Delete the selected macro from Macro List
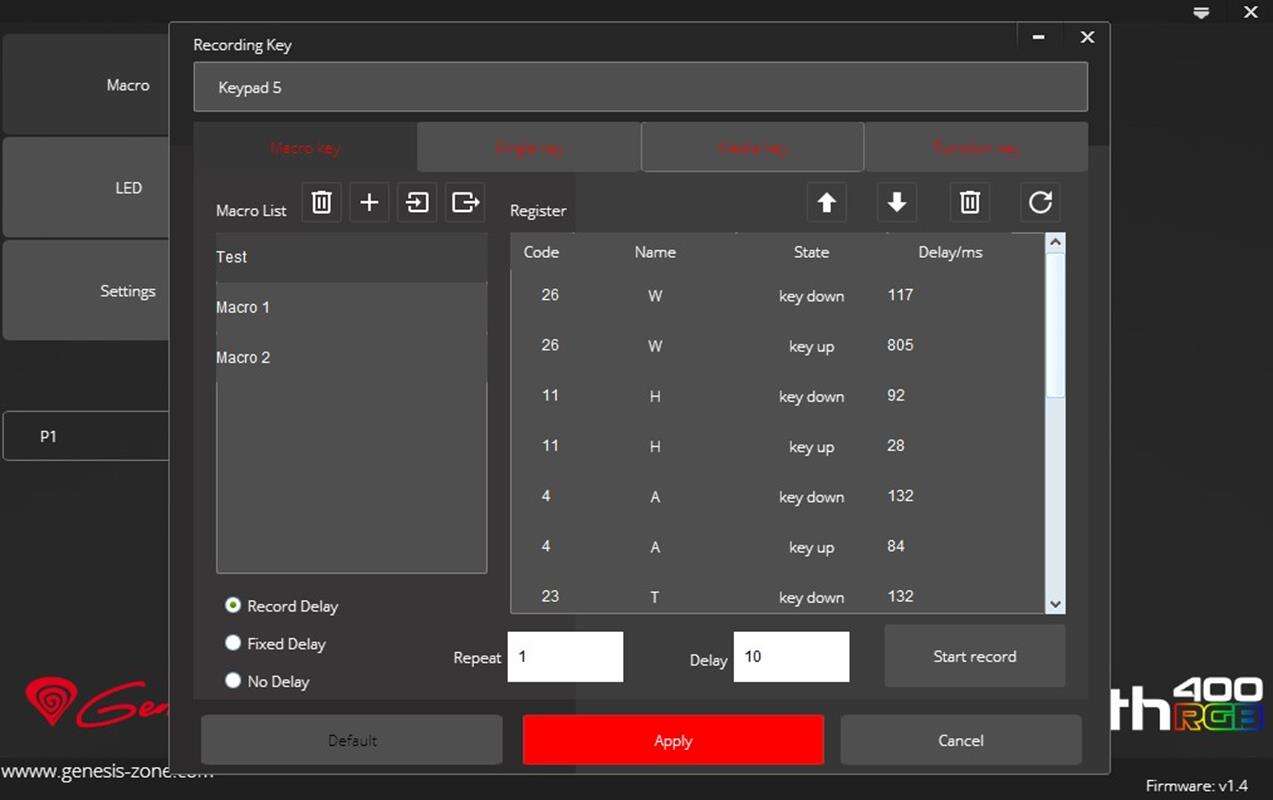The image size is (1273, 800). [x=321, y=202]
